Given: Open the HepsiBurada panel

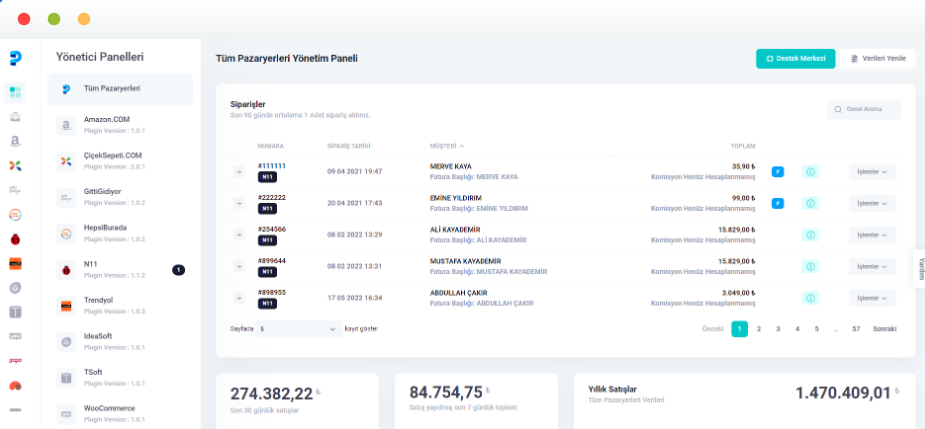Looking at the screenshot, I should pos(120,233).
